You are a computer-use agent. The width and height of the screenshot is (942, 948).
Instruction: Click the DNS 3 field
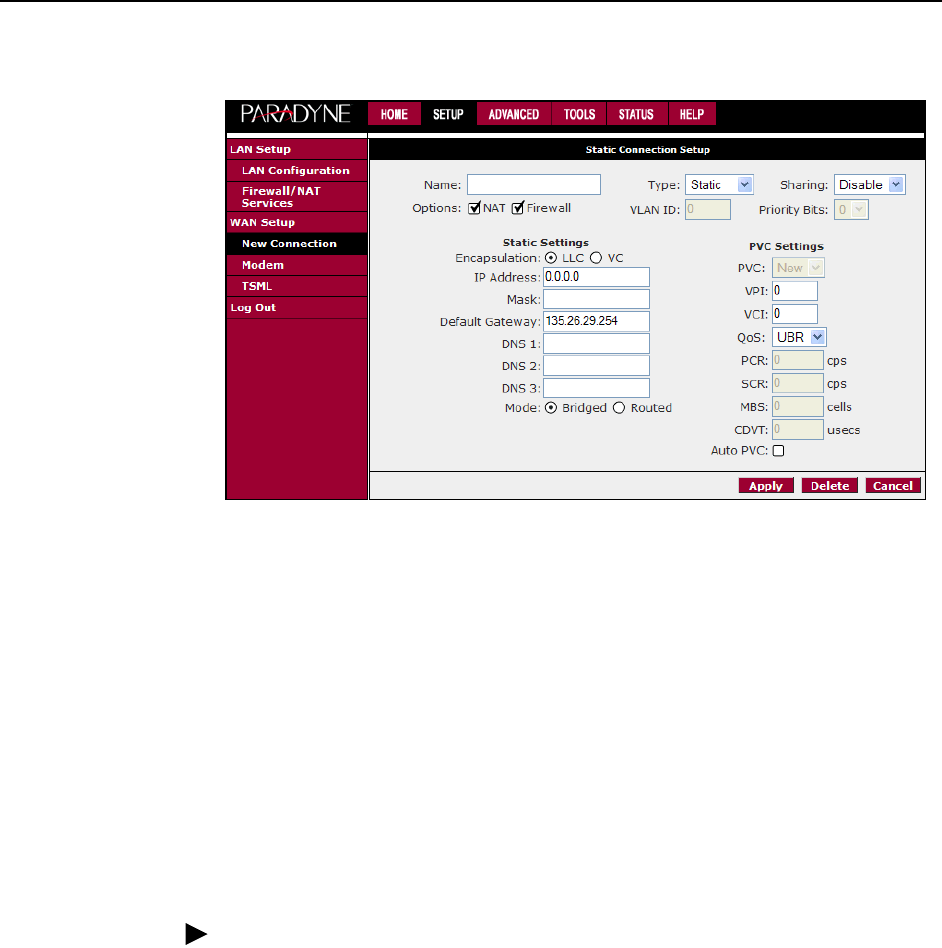click(596, 388)
